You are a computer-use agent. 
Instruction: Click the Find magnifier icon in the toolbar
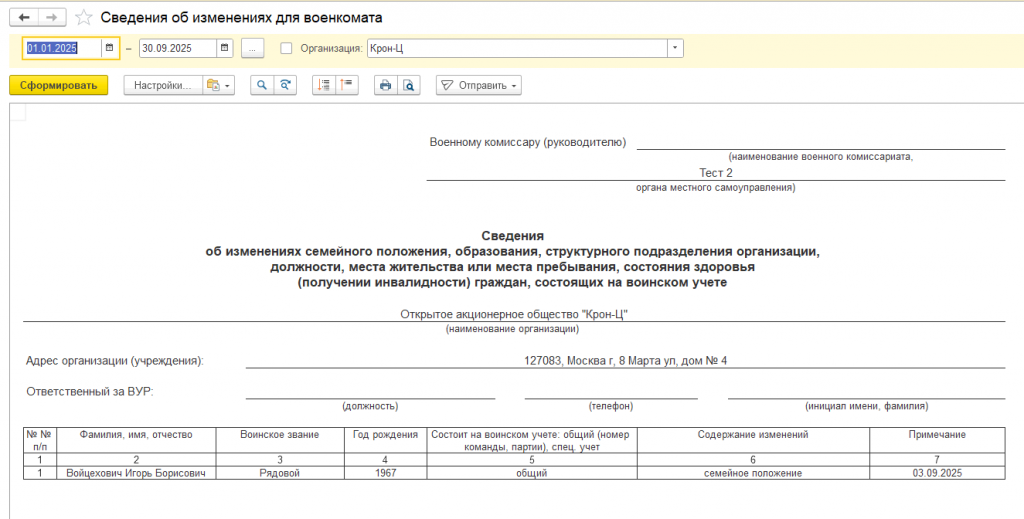262,86
